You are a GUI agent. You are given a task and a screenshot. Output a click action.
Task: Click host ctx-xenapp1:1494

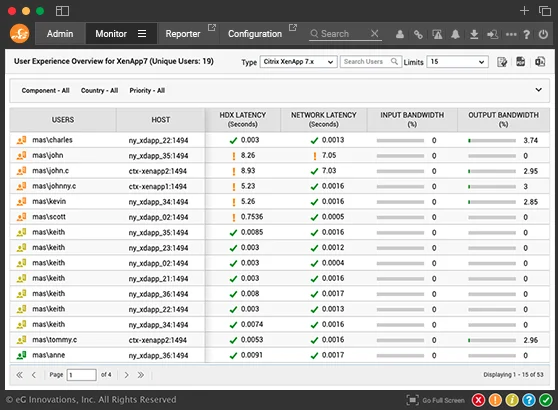pyautogui.click(x=158, y=186)
